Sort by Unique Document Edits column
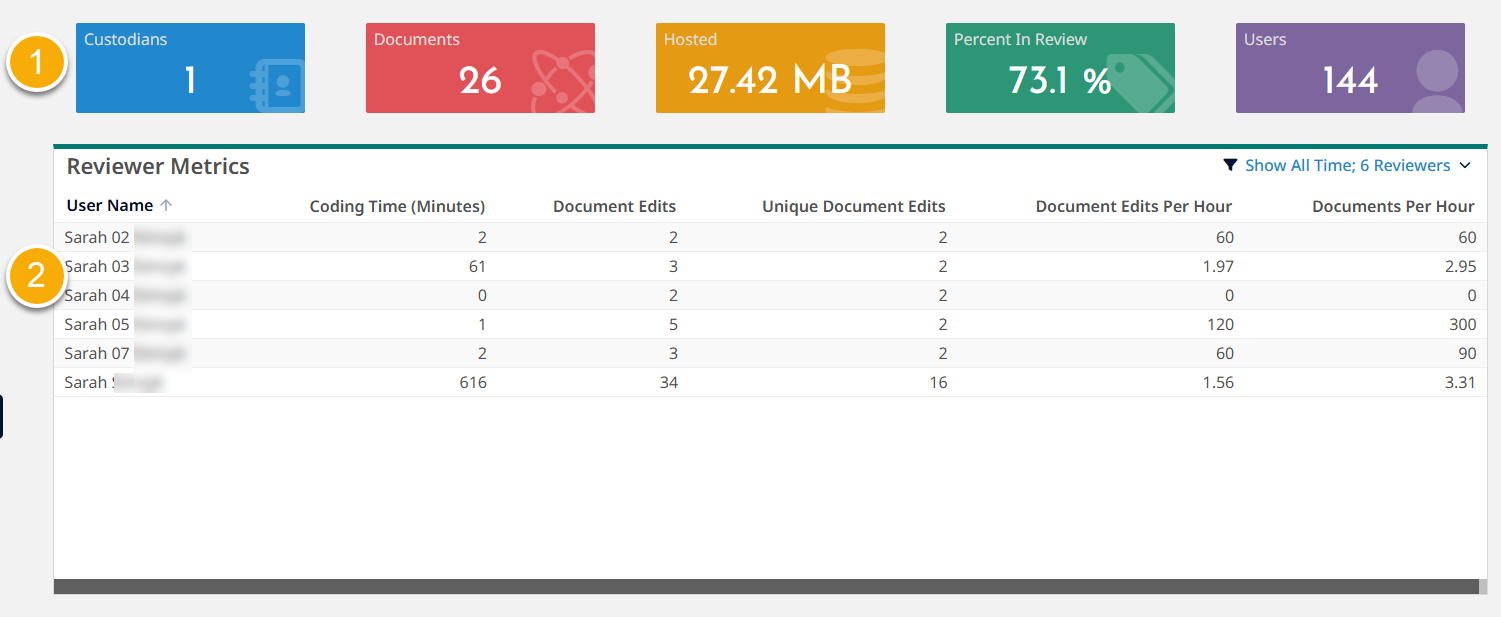This screenshot has height=617, width=1501. coord(853,207)
